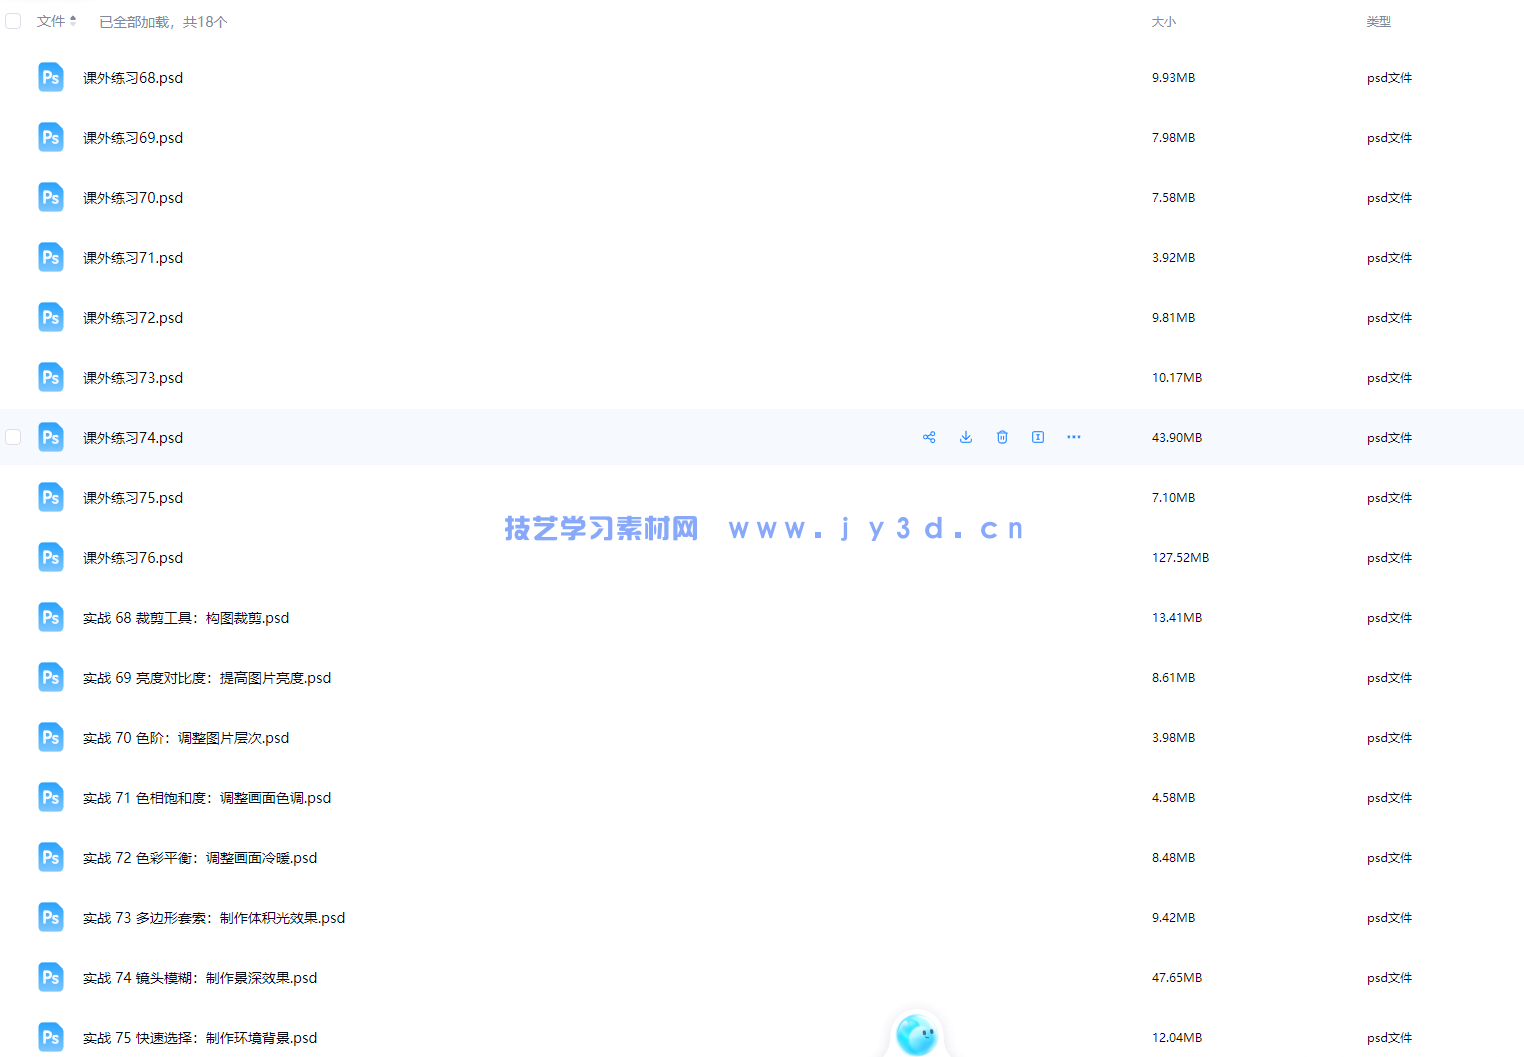Check the checkbox for 课外练习74.psd row
Screen dimensions: 1524x1057
13,437
